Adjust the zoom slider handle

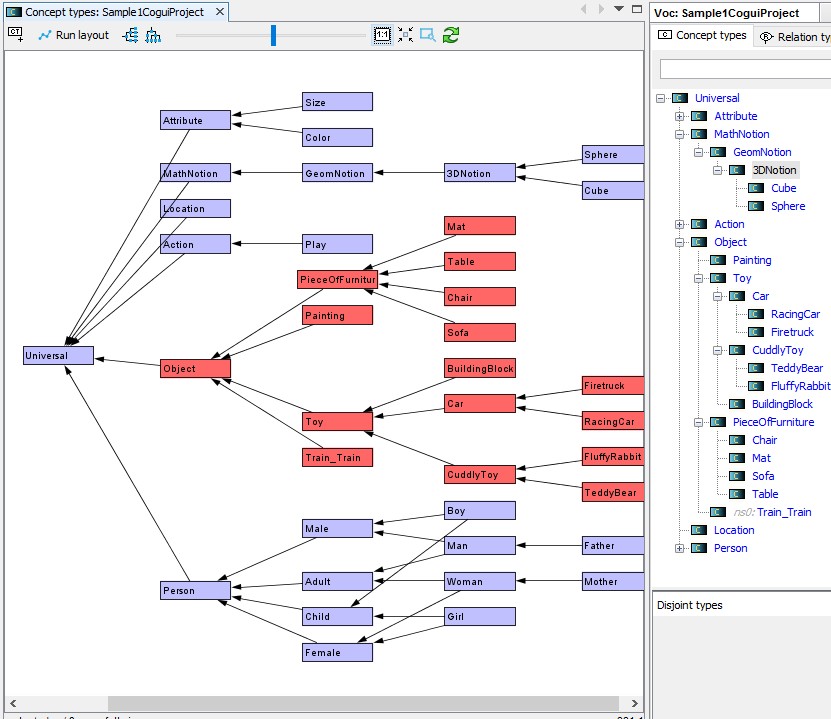tap(273, 35)
